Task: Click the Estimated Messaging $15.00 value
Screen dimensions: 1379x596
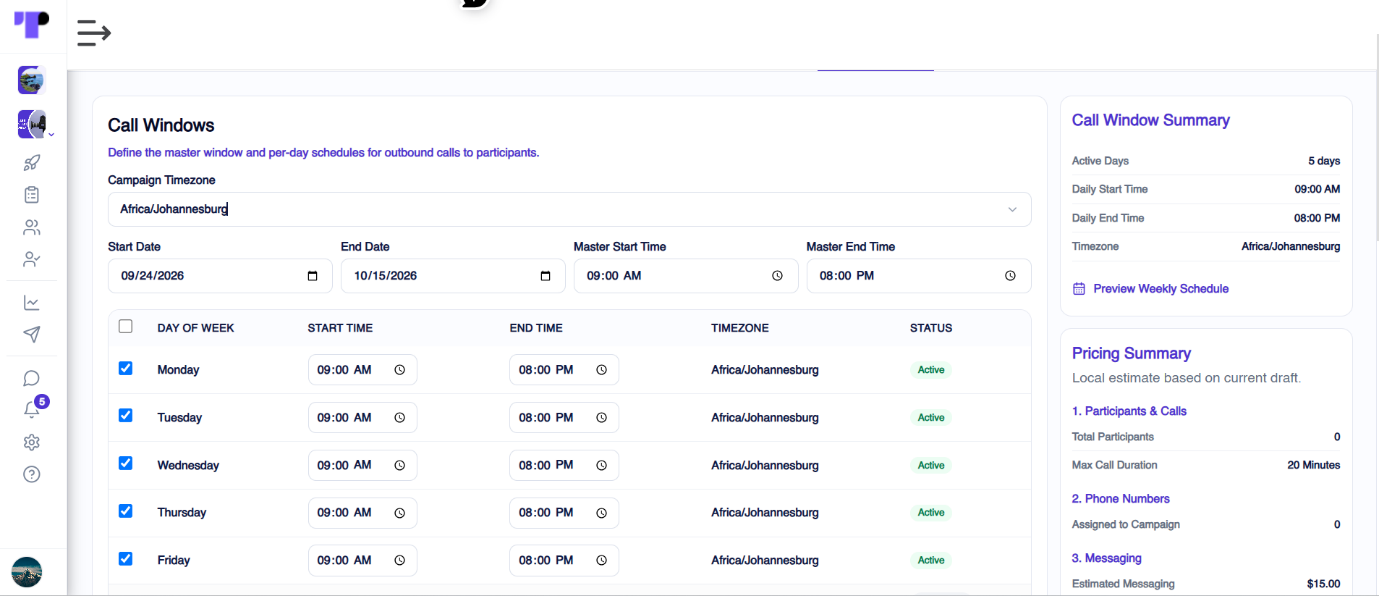Action: pyautogui.click(x=1323, y=584)
